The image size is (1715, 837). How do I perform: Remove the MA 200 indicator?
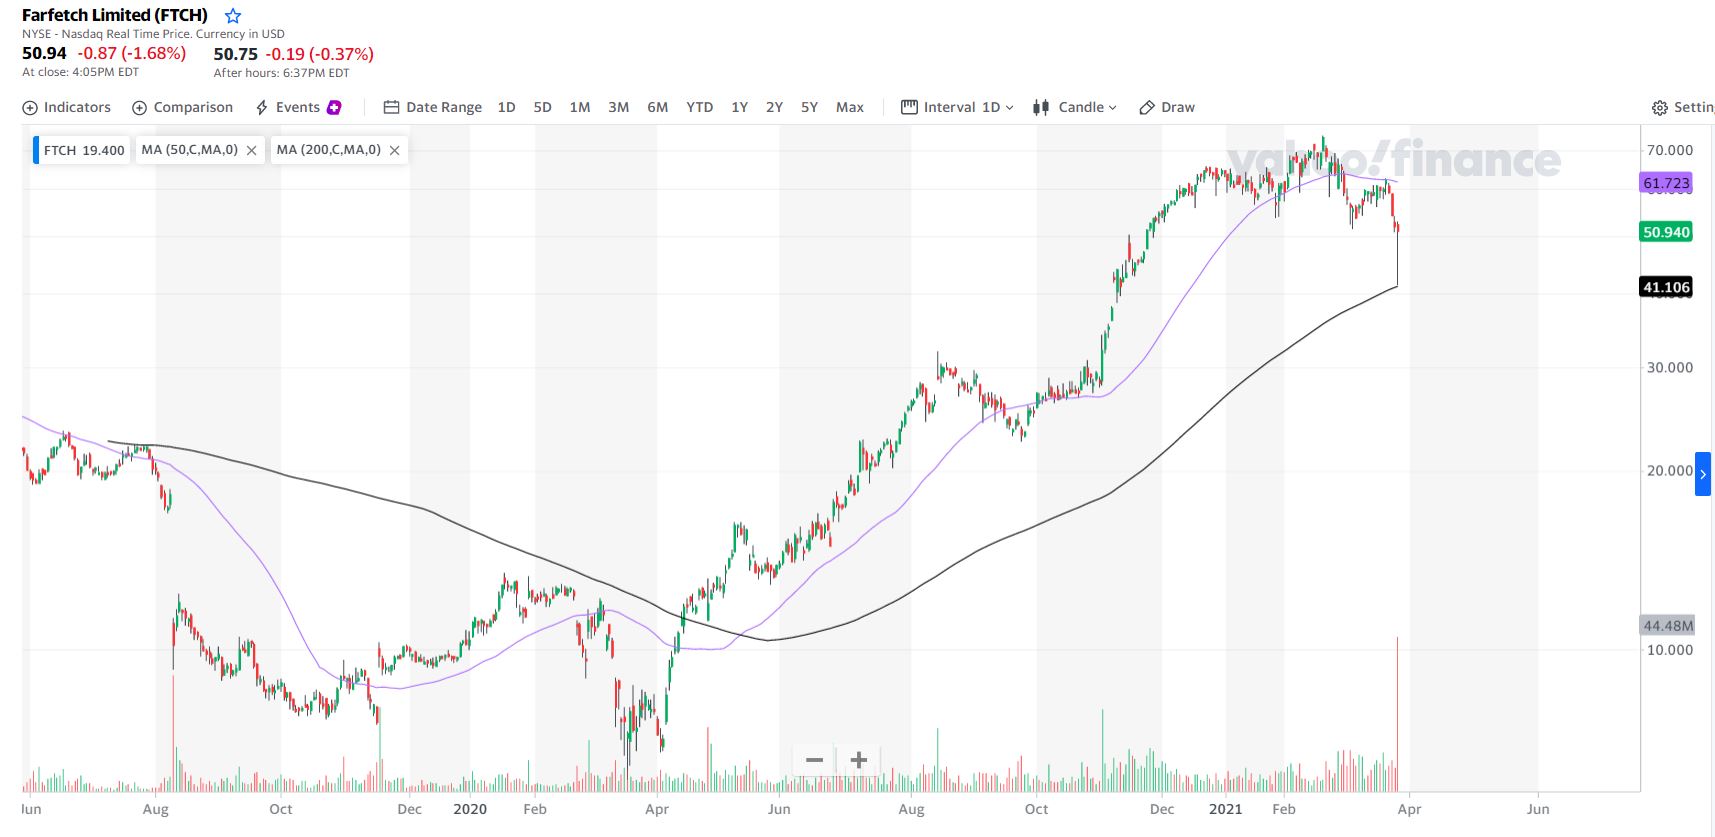[x=395, y=150]
